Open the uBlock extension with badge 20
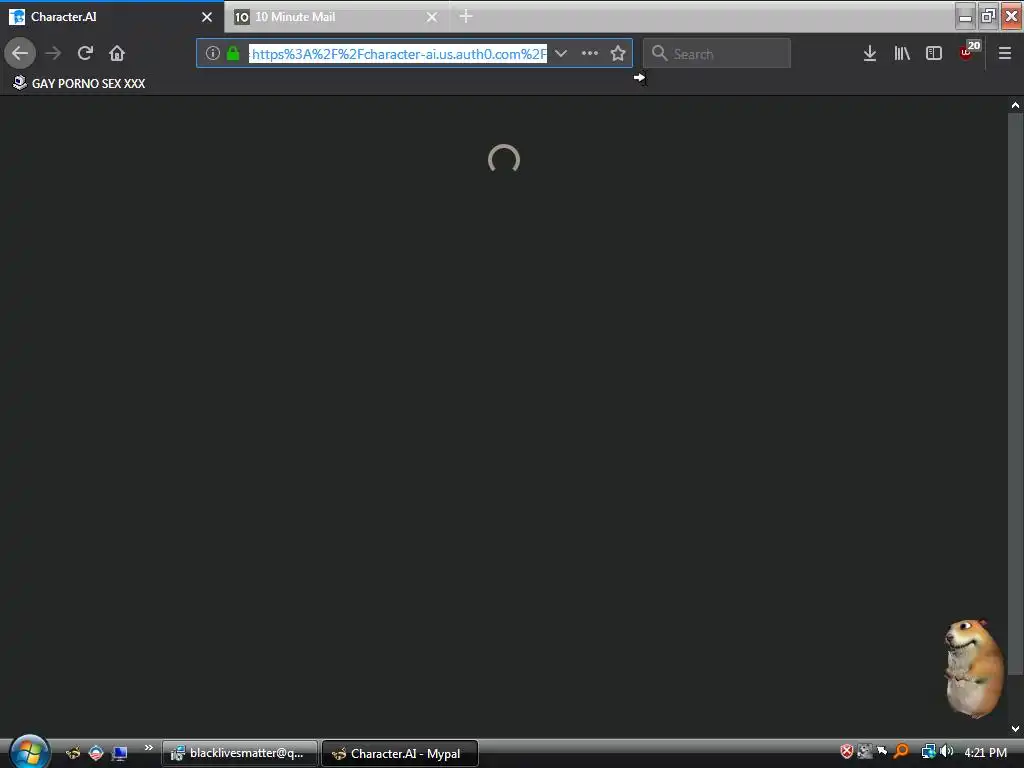 pyautogui.click(x=968, y=51)
